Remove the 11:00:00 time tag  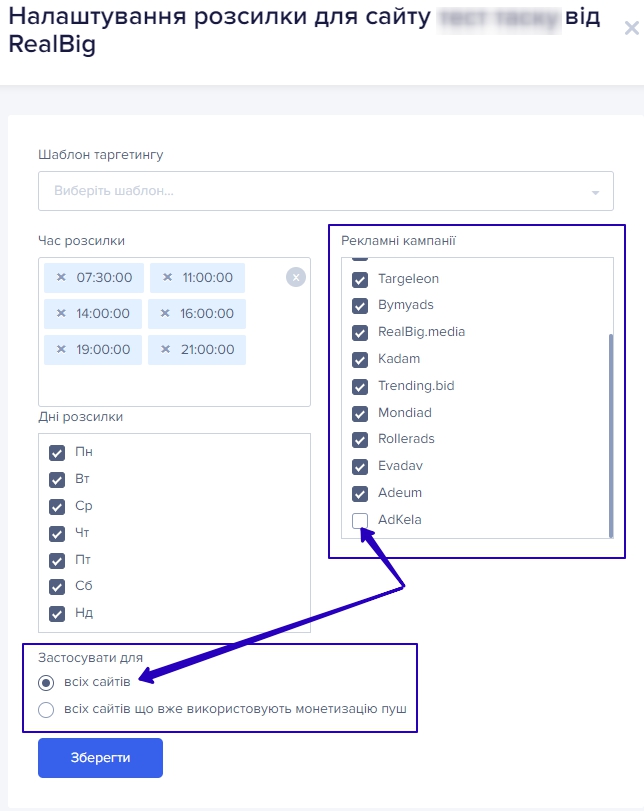pyautogui.click(x=167, y=277)
